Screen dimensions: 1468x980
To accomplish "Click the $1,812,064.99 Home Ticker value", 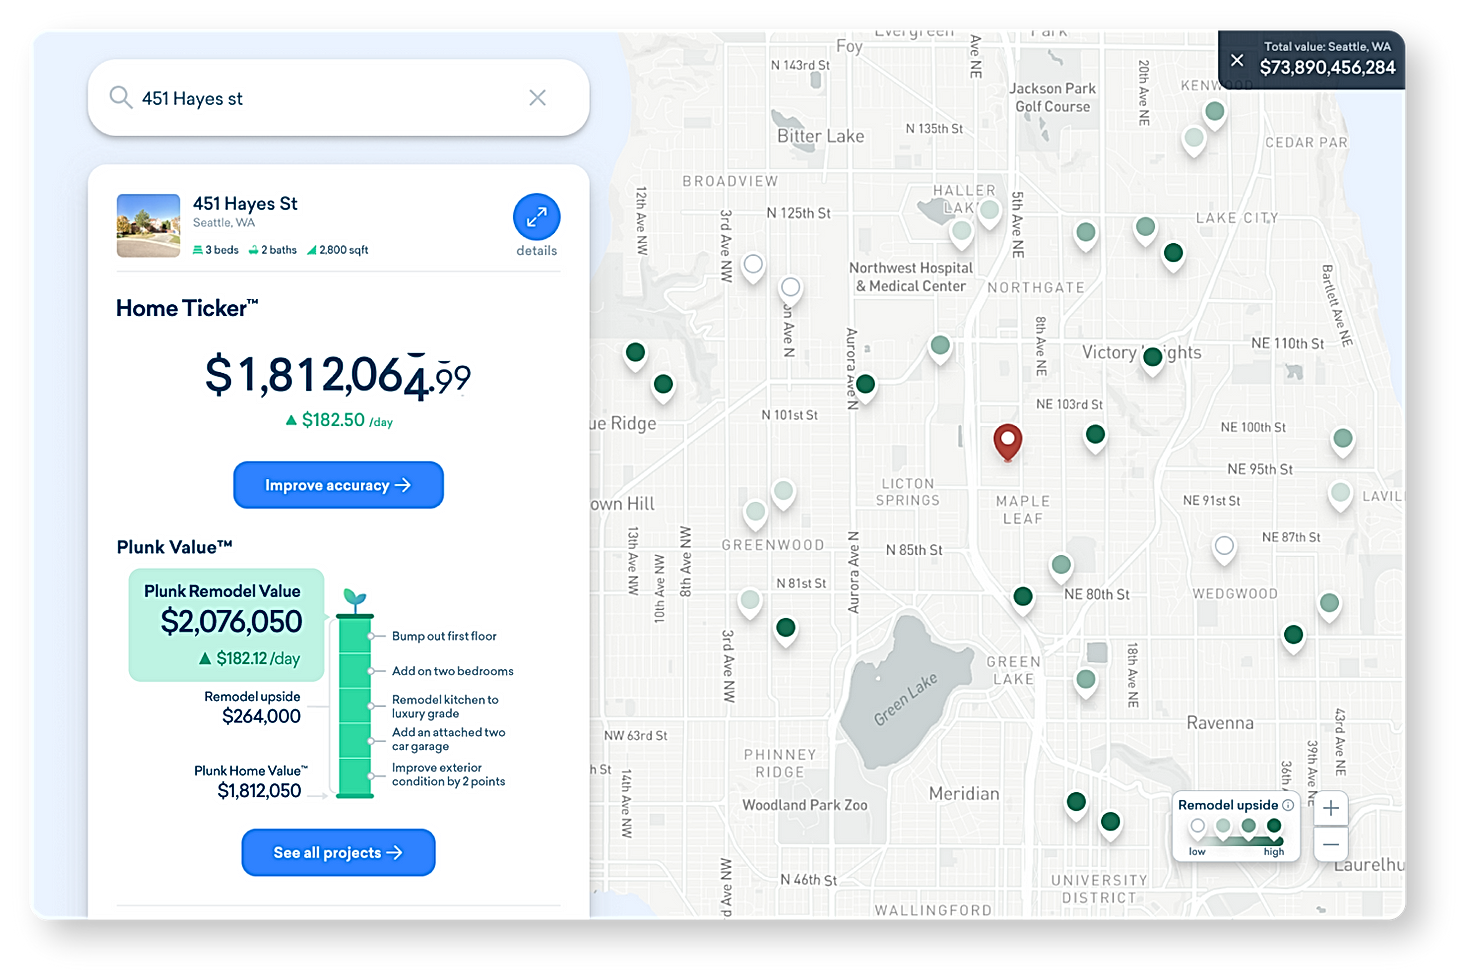I will 338,376.
